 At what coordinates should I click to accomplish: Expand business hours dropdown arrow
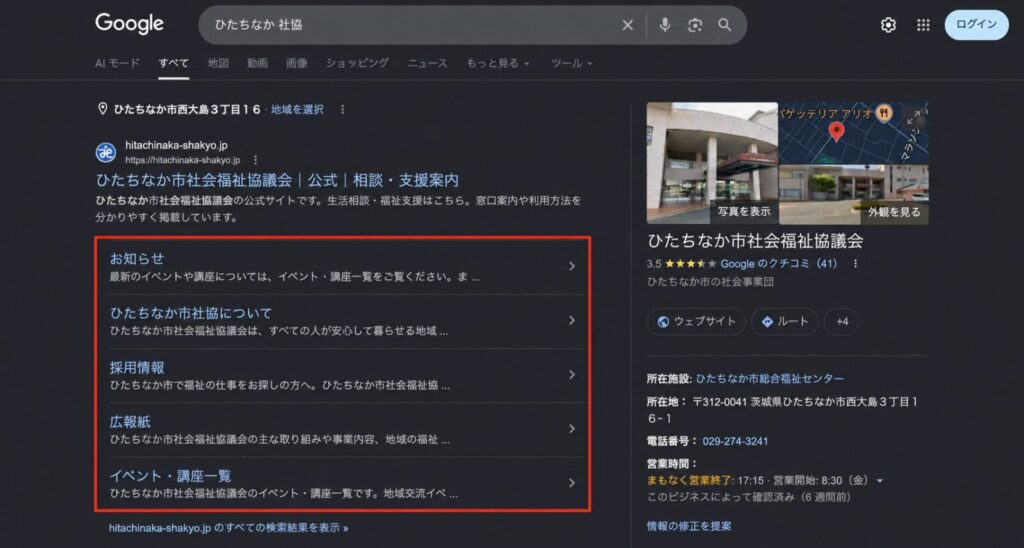point(880,481)
